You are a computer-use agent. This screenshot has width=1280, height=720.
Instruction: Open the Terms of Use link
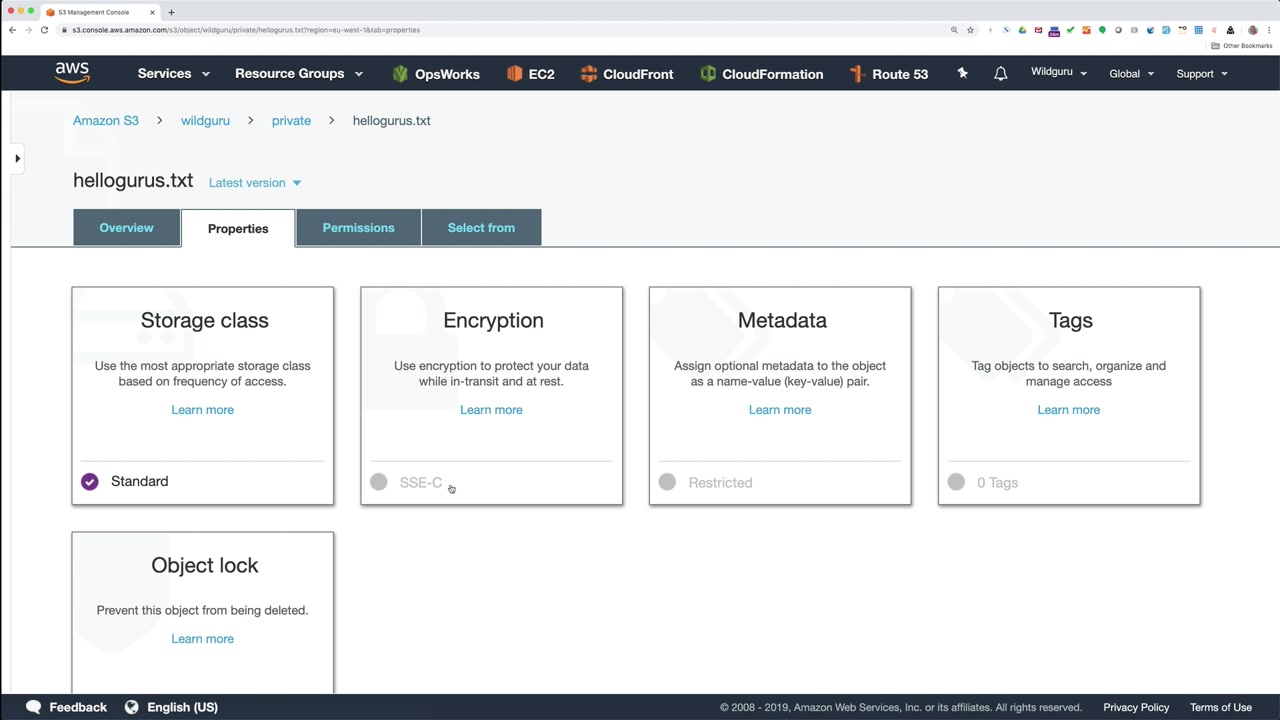[1221, 708]
